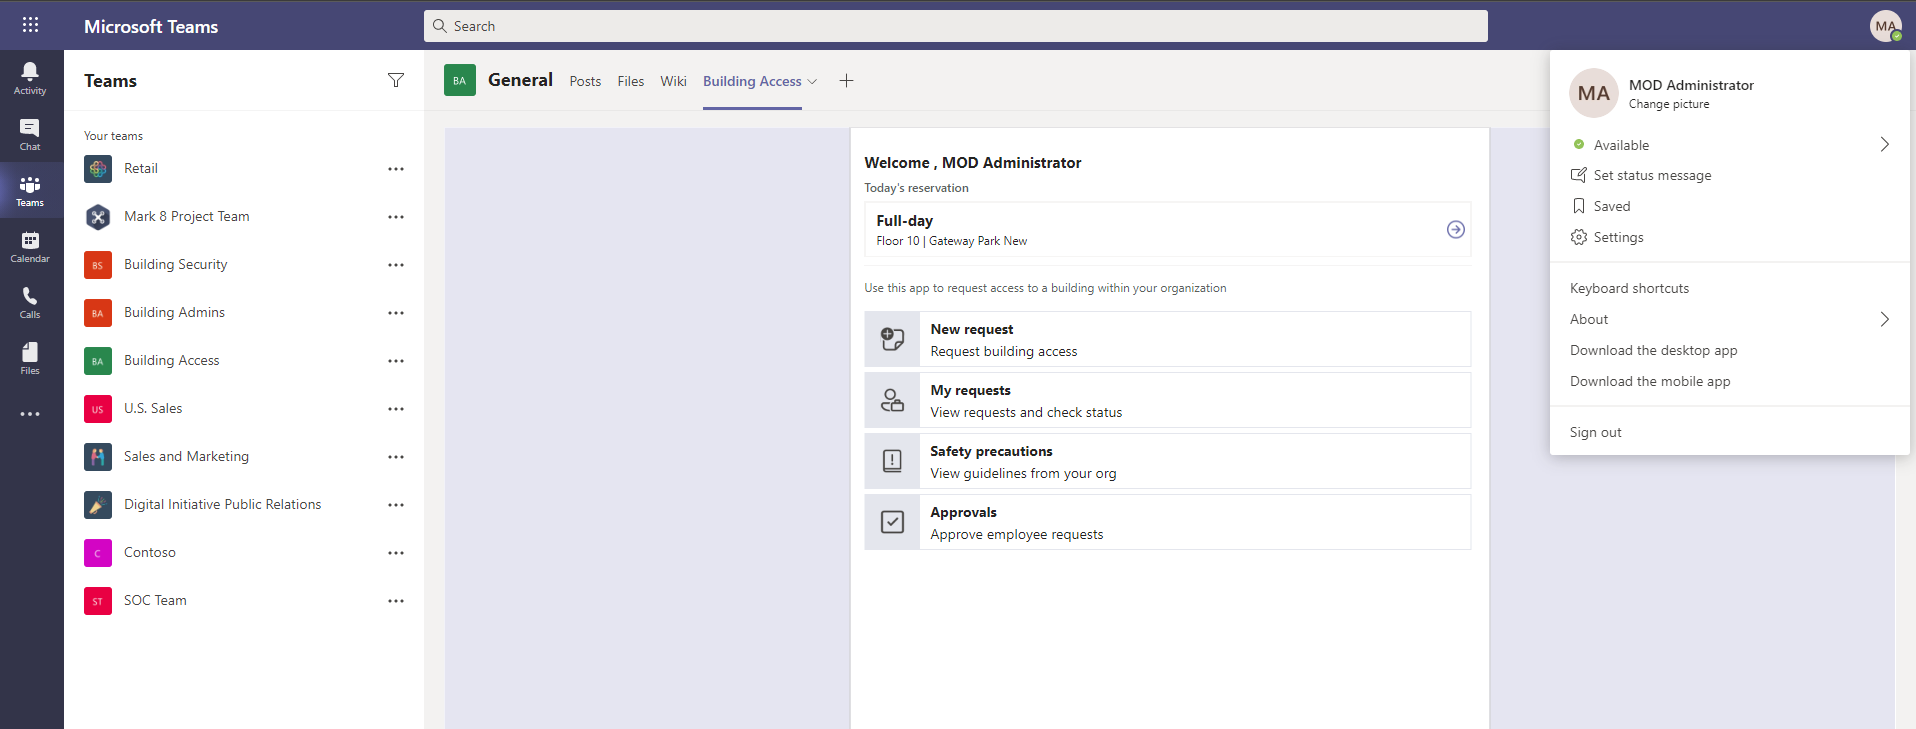Click the New request card icon
This screenshot has width=1916, height=729.
pyautogui.click(x=892, y=340)
